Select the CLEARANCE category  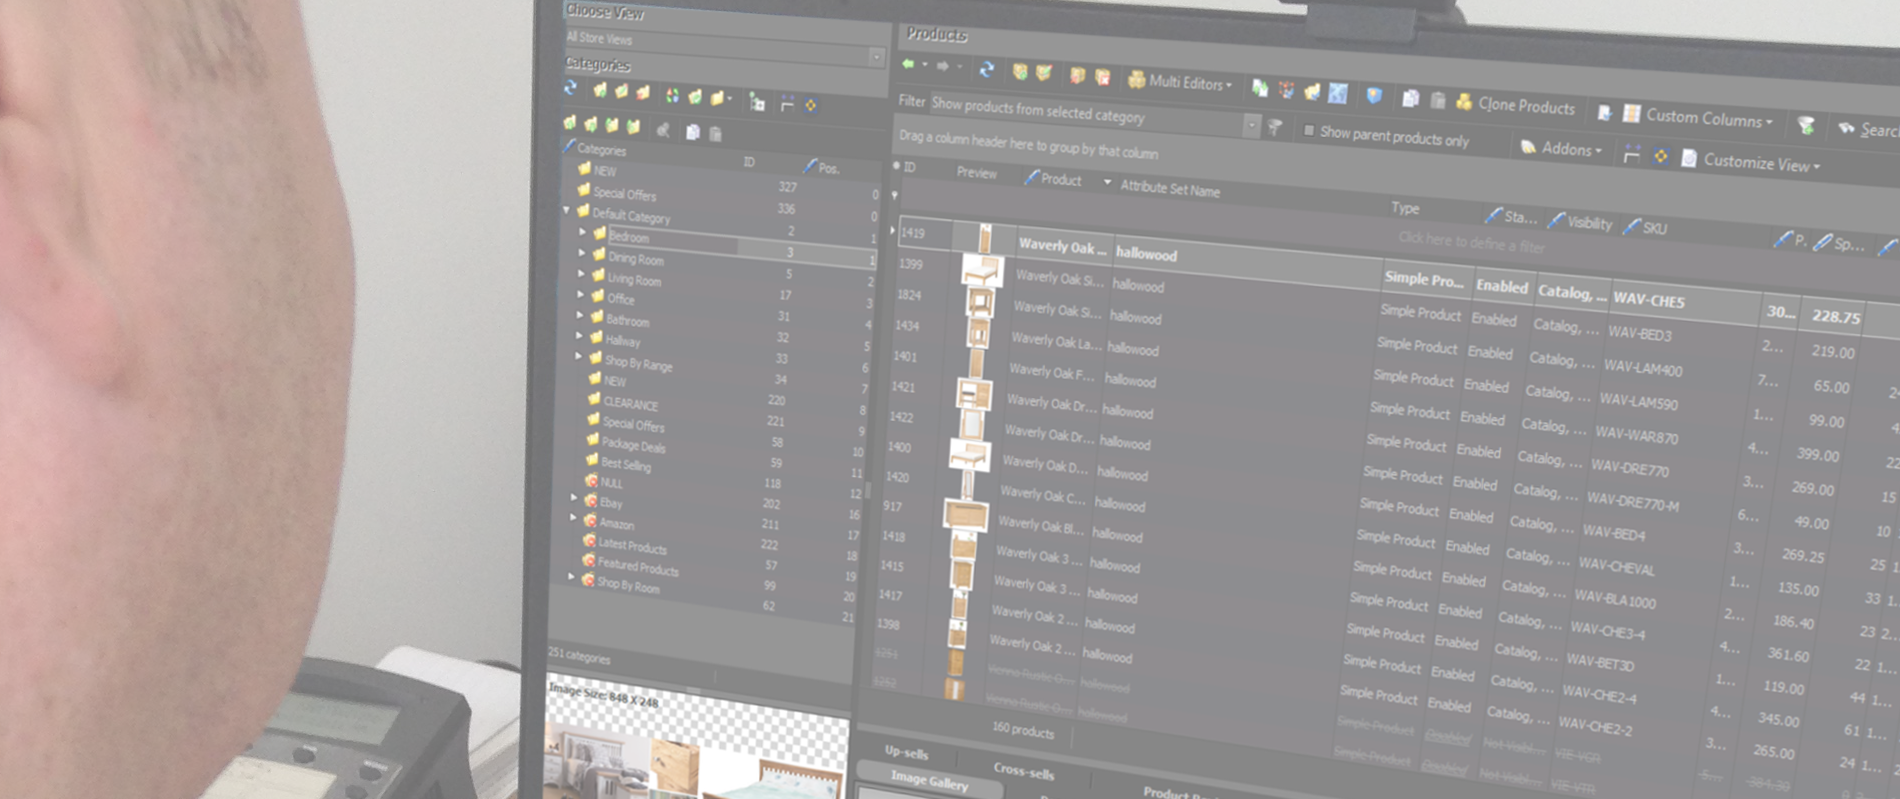630,404
